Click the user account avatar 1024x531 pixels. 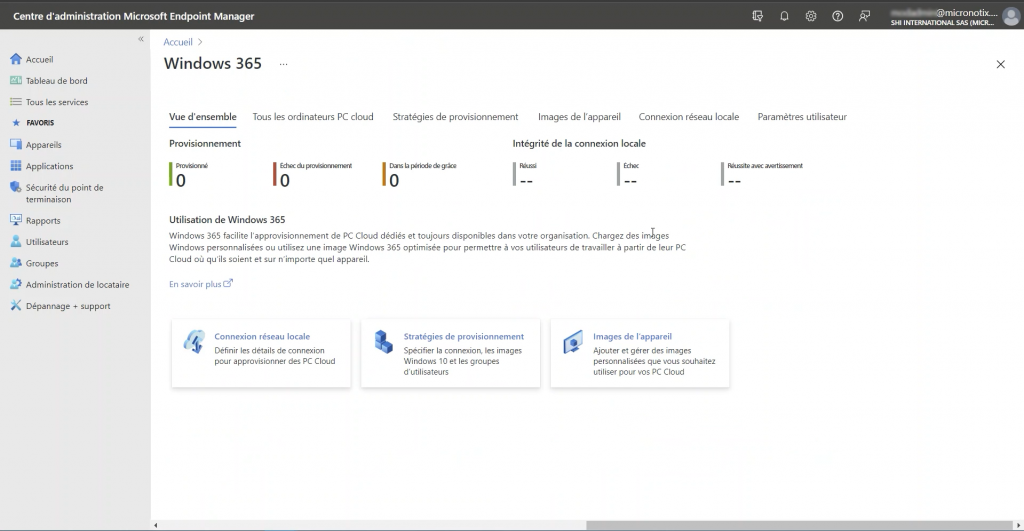click(1011, 17)
